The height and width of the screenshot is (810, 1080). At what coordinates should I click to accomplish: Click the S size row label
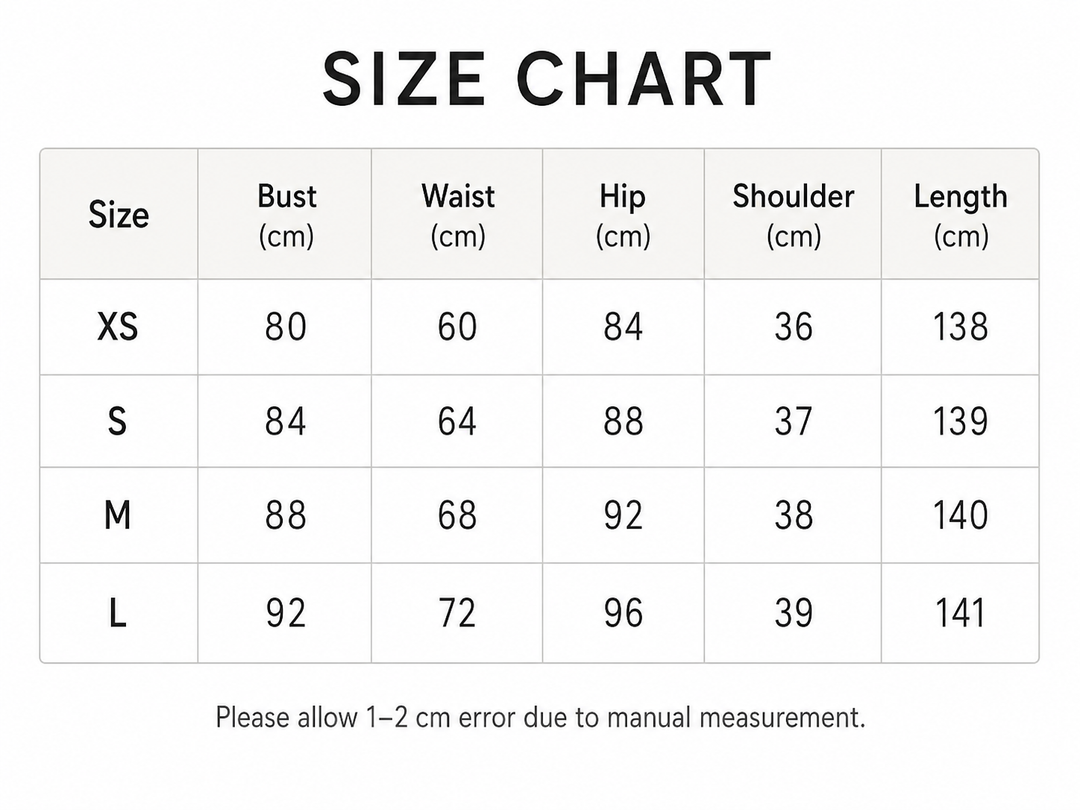[x=117, y=421]
